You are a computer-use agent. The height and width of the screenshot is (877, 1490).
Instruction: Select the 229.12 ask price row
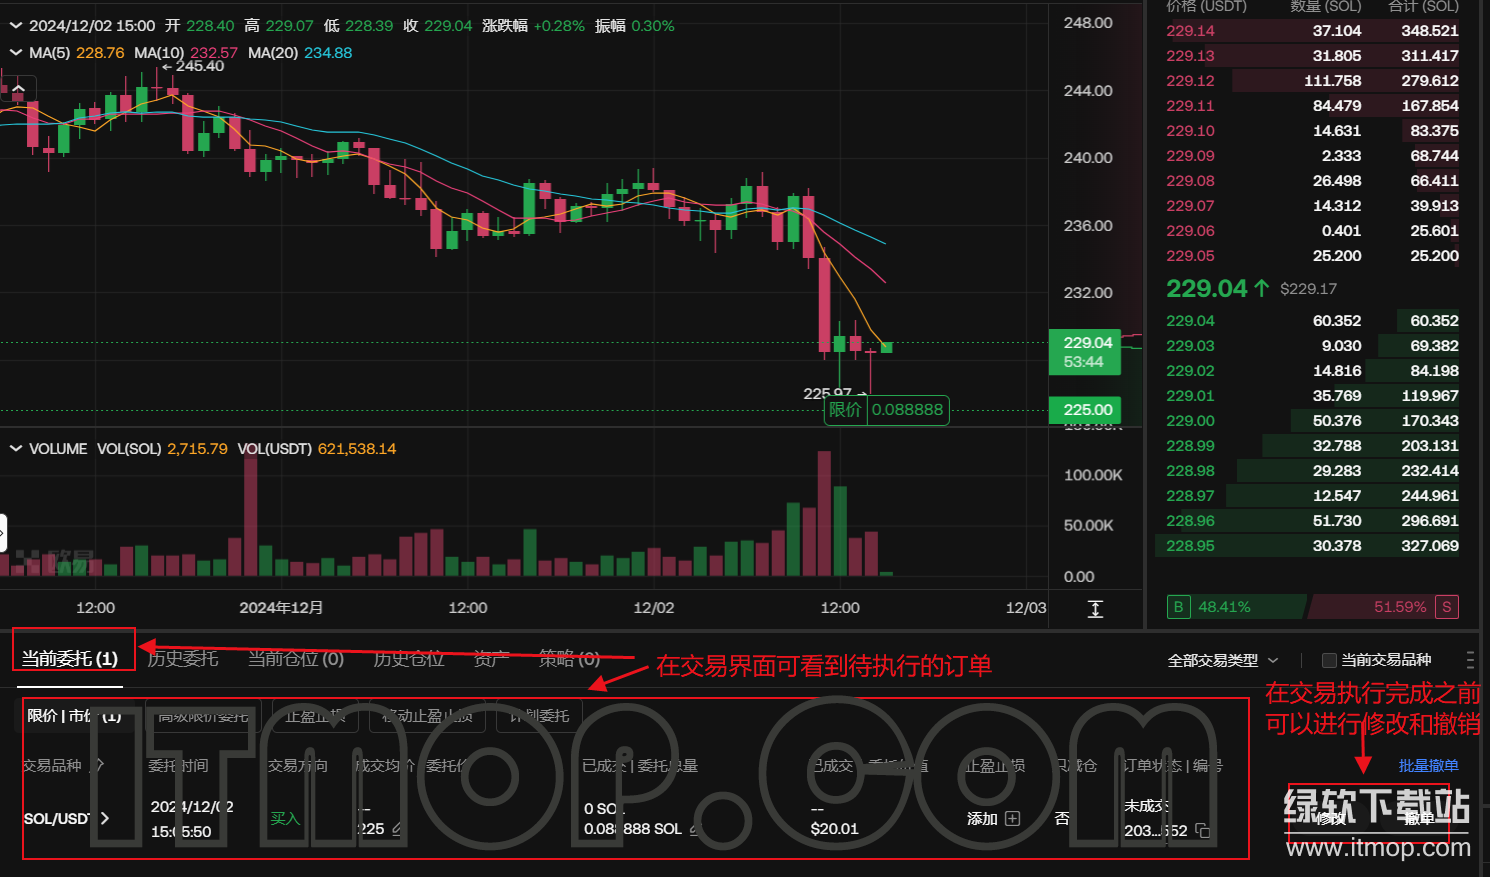[1312, 81]
